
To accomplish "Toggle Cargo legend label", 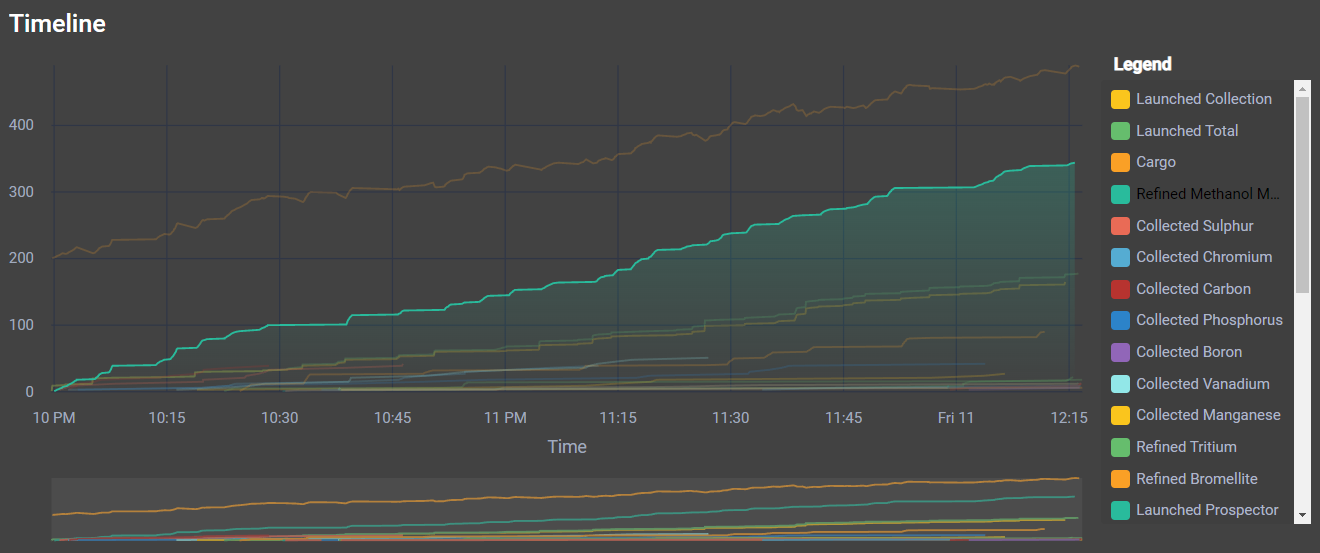I will (1156, 162).
